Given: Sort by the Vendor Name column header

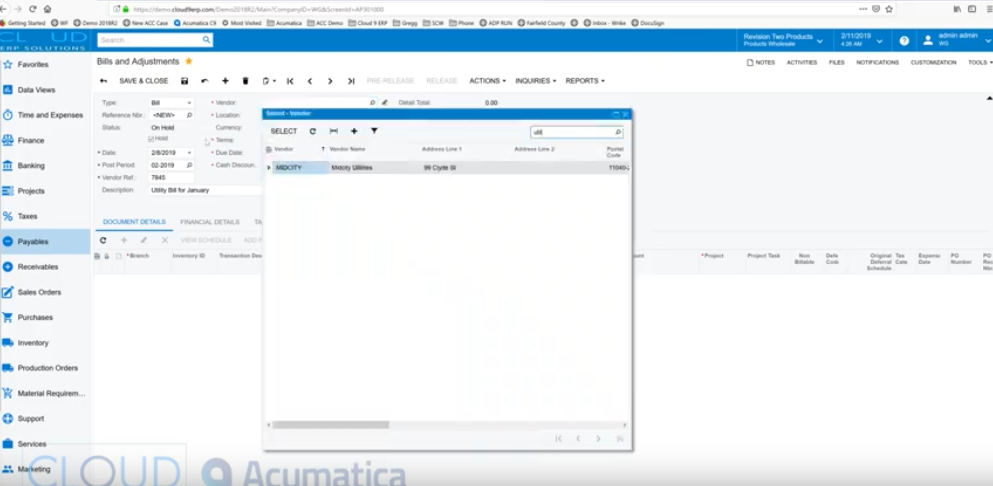Looking at the screenshot, I should 347,149.
